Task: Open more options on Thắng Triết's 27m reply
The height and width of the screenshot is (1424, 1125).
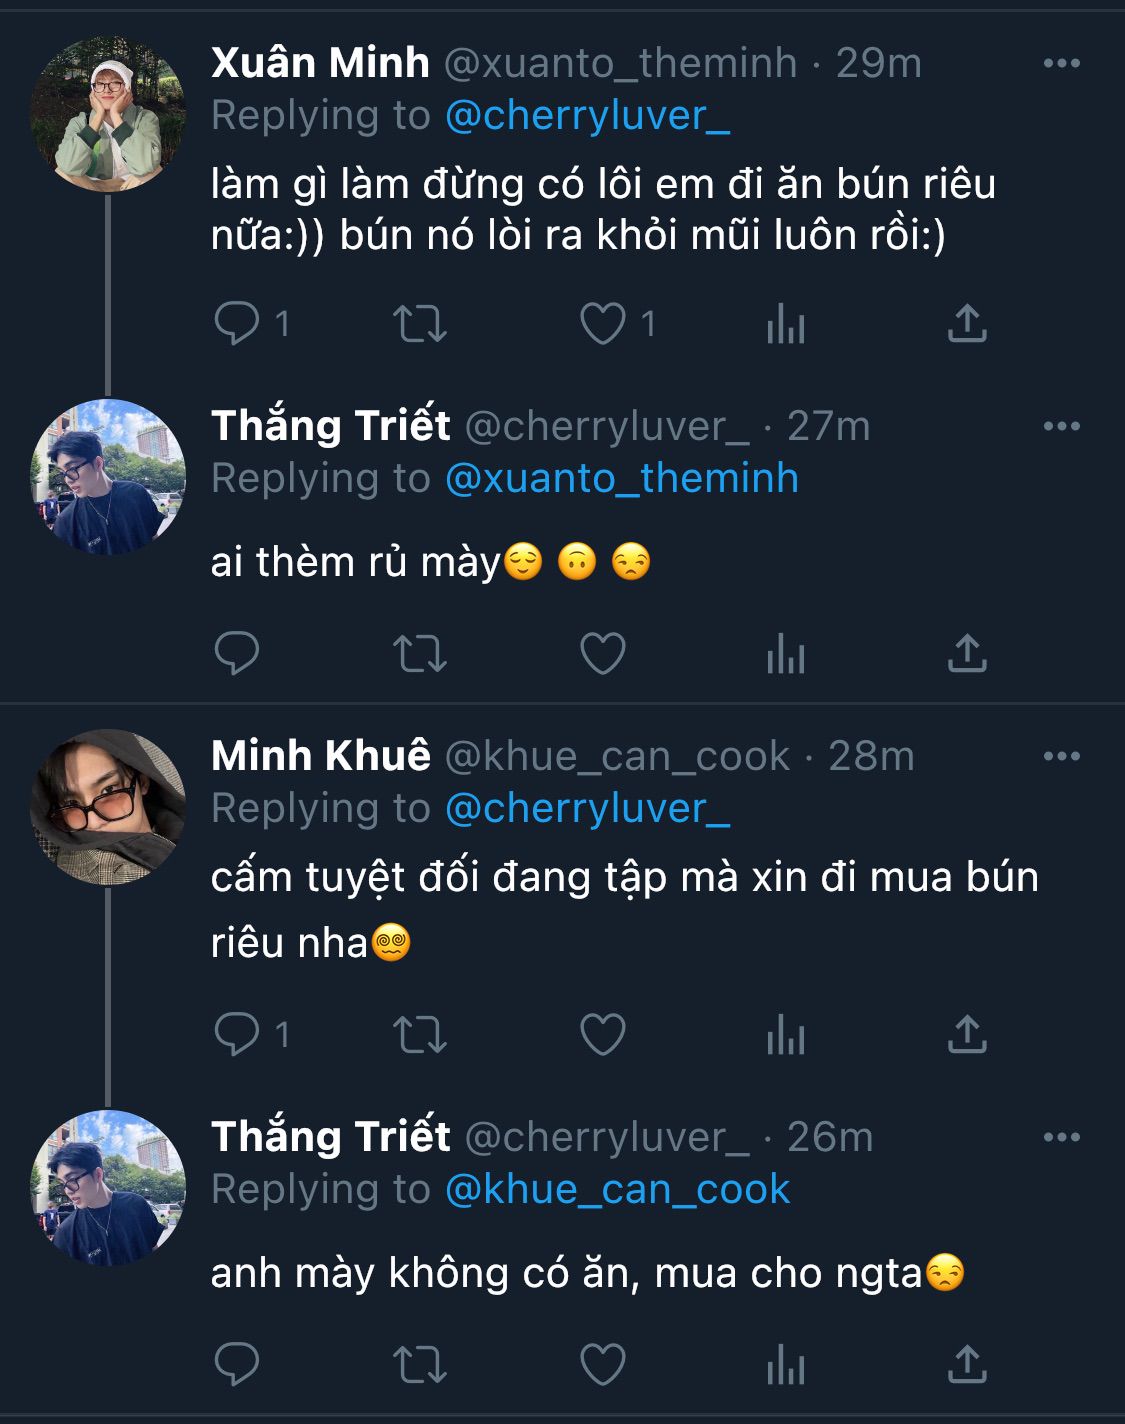Action: click(x=1061, y=426)
